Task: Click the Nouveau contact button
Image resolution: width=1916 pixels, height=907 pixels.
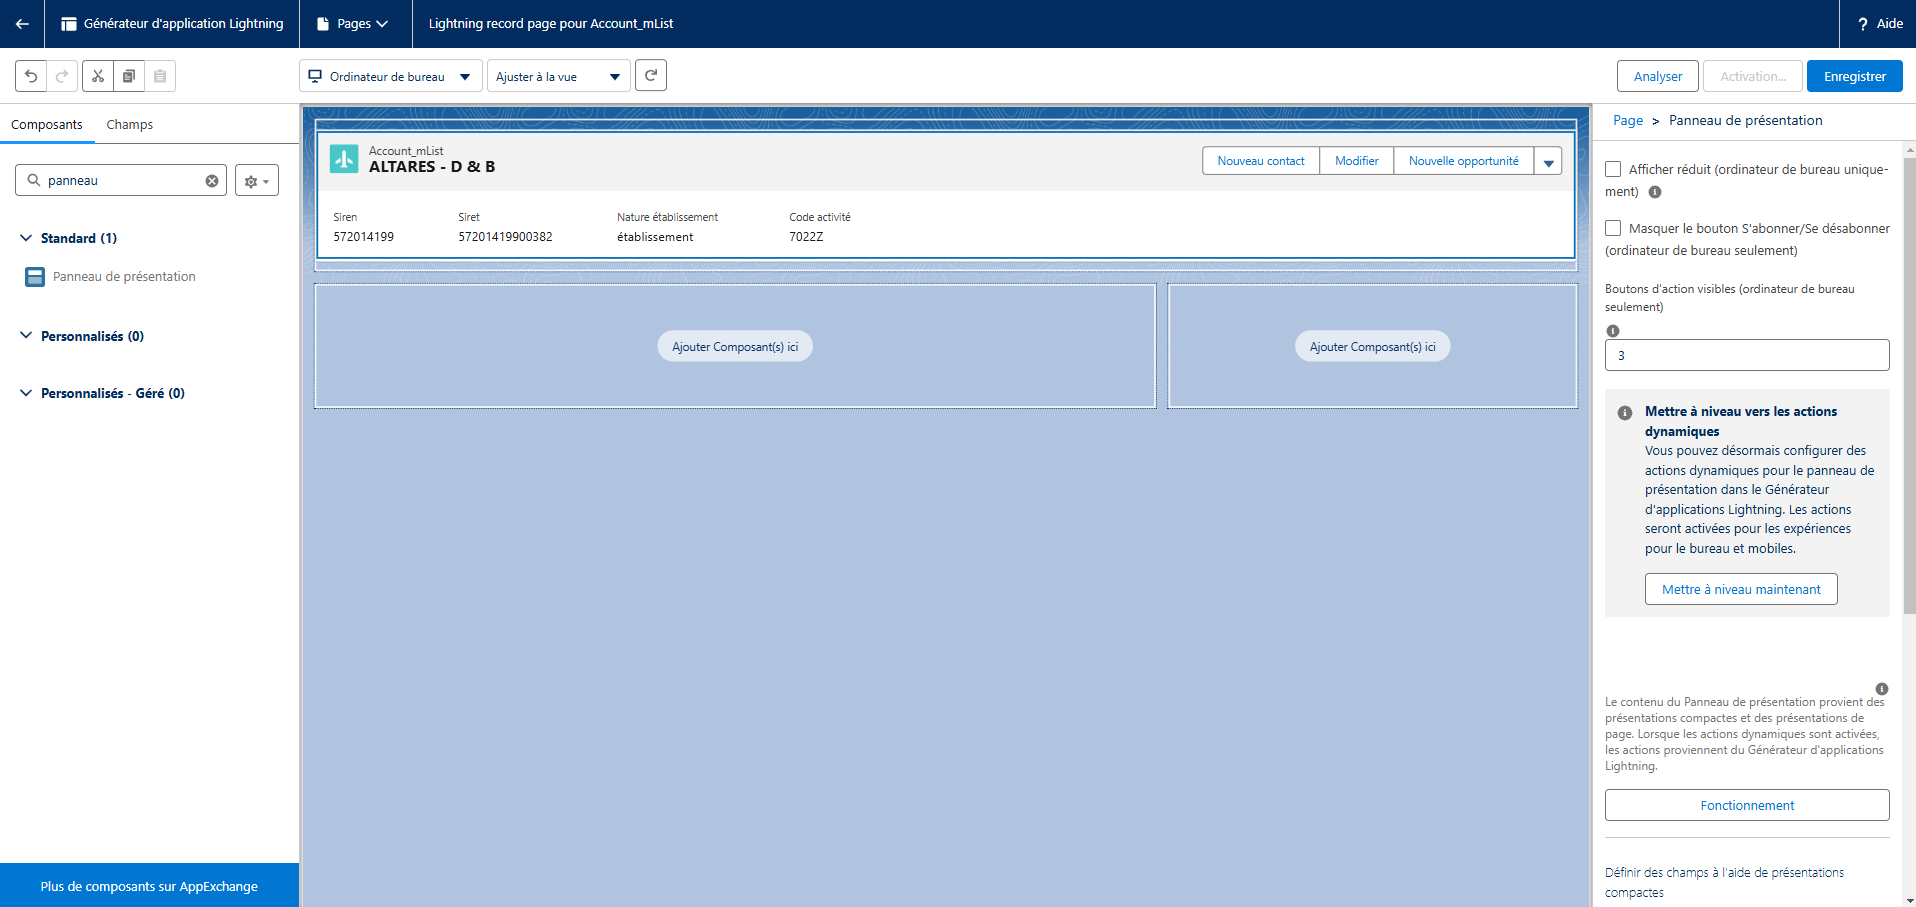Action: 1261,161
